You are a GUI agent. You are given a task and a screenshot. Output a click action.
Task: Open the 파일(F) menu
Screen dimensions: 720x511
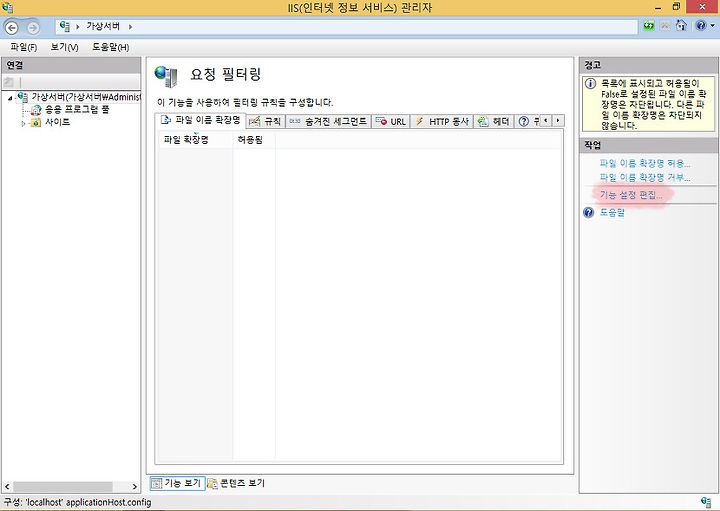pos(23,47)
